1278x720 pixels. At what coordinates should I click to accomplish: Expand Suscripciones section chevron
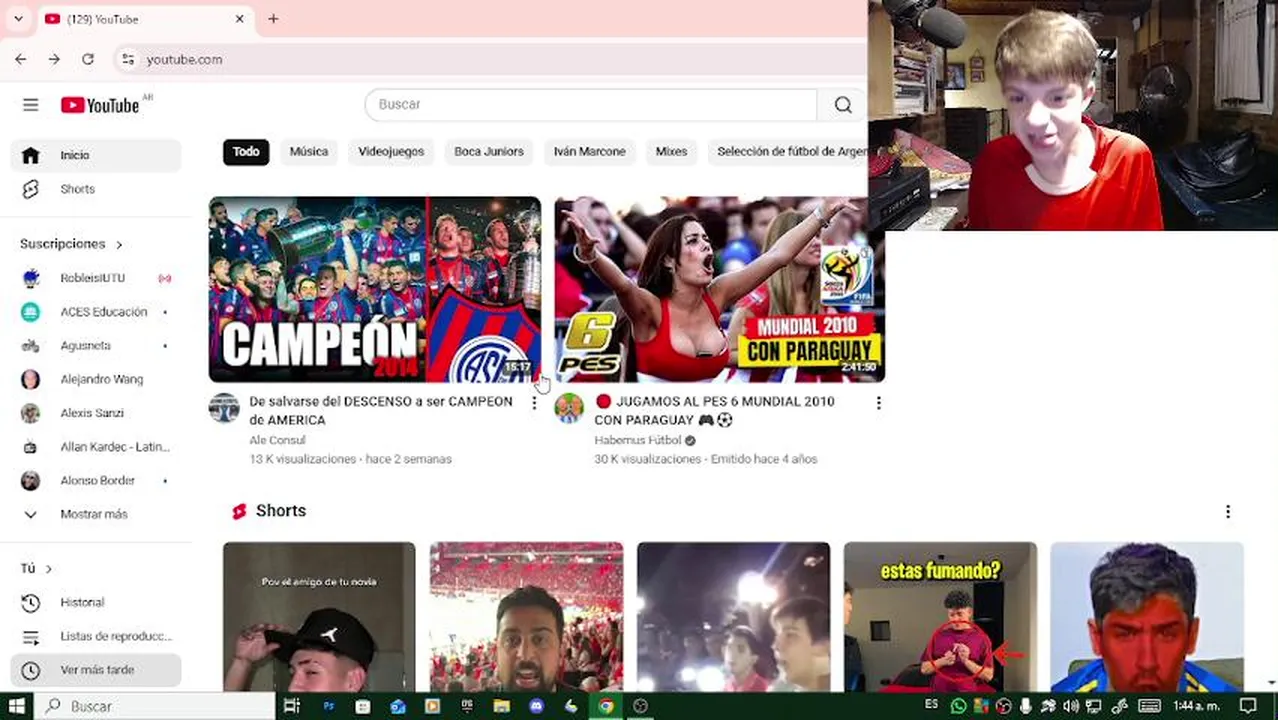pyautogui.click(x=119, y=244)
